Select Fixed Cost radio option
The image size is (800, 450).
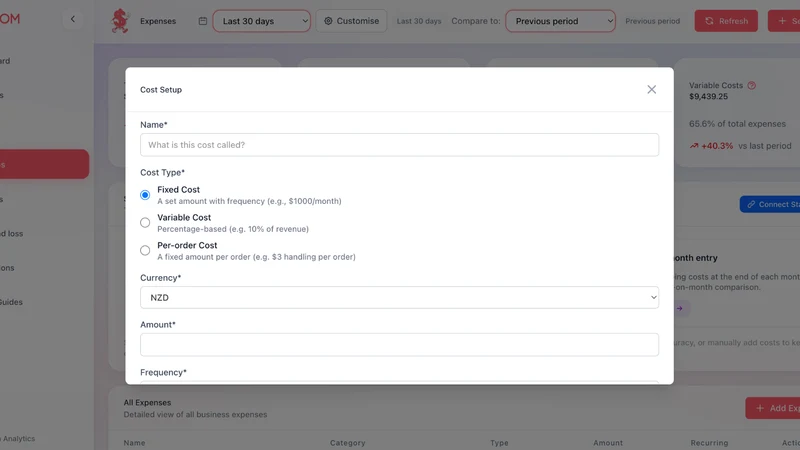click(x=145, y=195)
